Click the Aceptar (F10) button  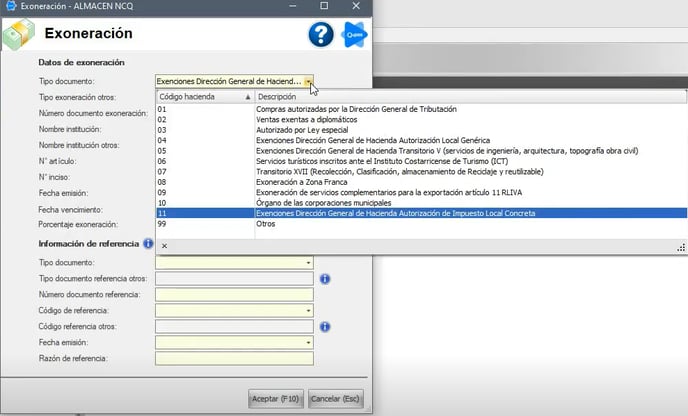[276, 399]
